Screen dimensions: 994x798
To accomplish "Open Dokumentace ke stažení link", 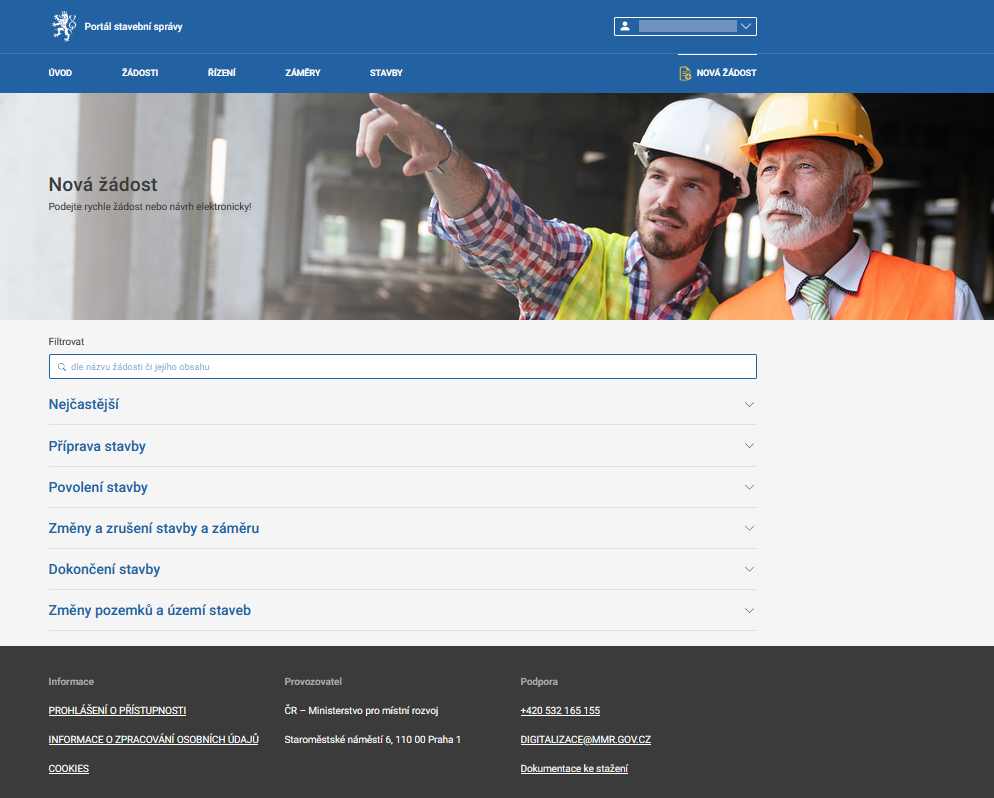I will 574,769.
